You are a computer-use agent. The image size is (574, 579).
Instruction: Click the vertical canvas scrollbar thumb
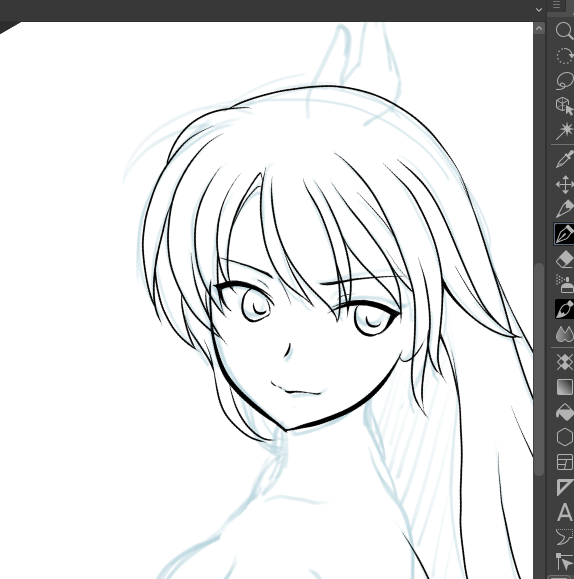pos(539,370)
